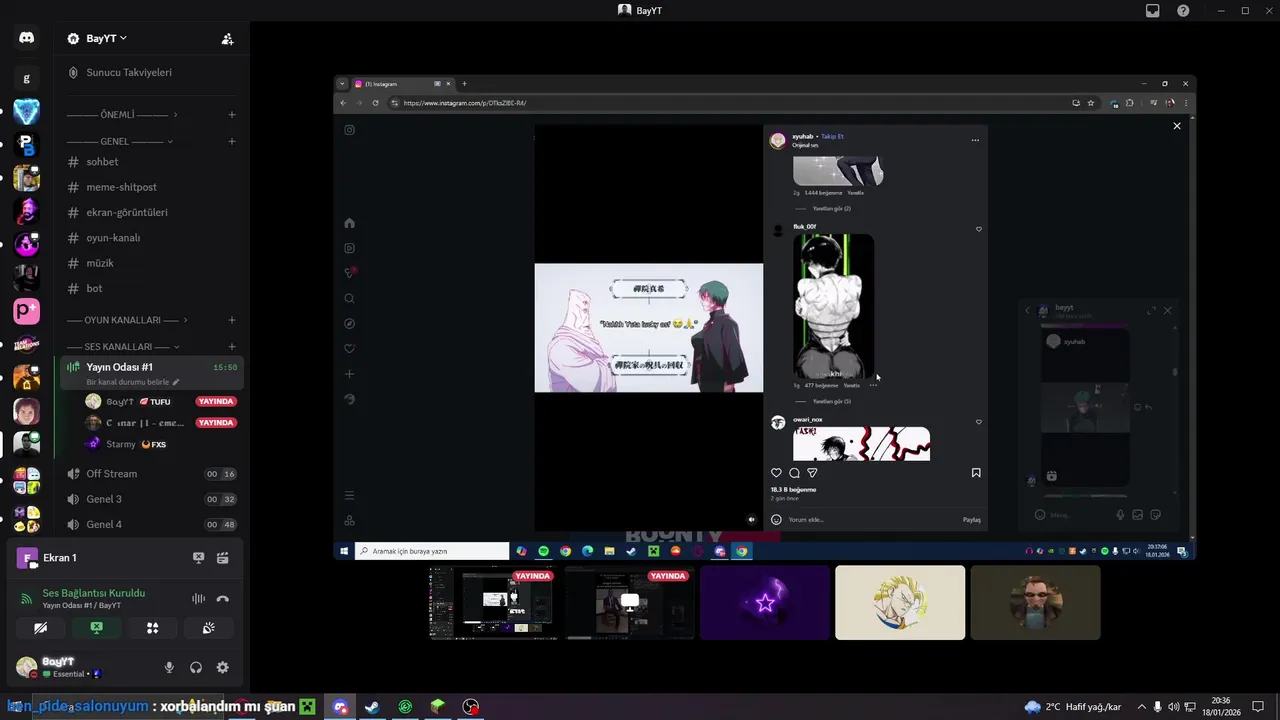
Task: Join the Genel 3 voice channel
Action: point(152,499)
